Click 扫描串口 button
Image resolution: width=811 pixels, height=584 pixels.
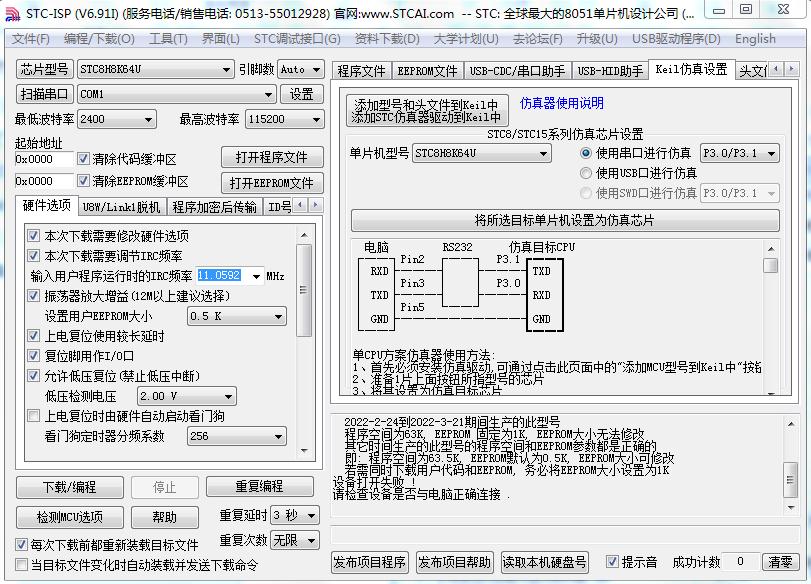click(44, 94)
